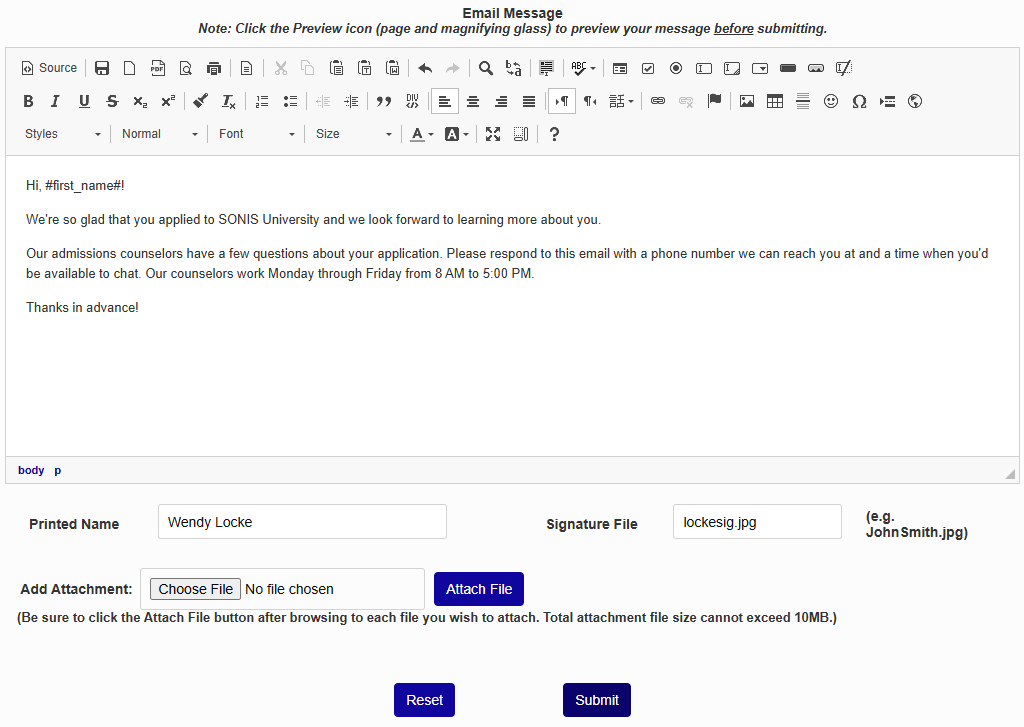This screenshot has height=727, width=1024.
Task: Click the Remove Format icon
Action: coord(229,101)
